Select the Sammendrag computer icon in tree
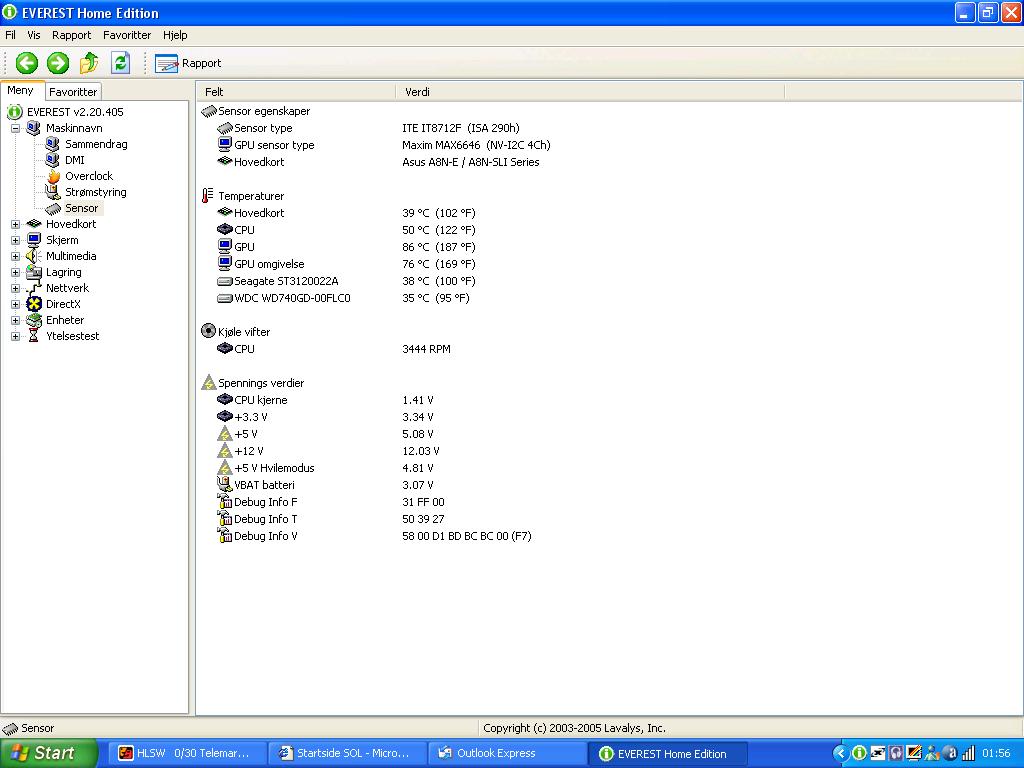The width and height of the screenshot is (1024, 768). [x=53, y=144]
